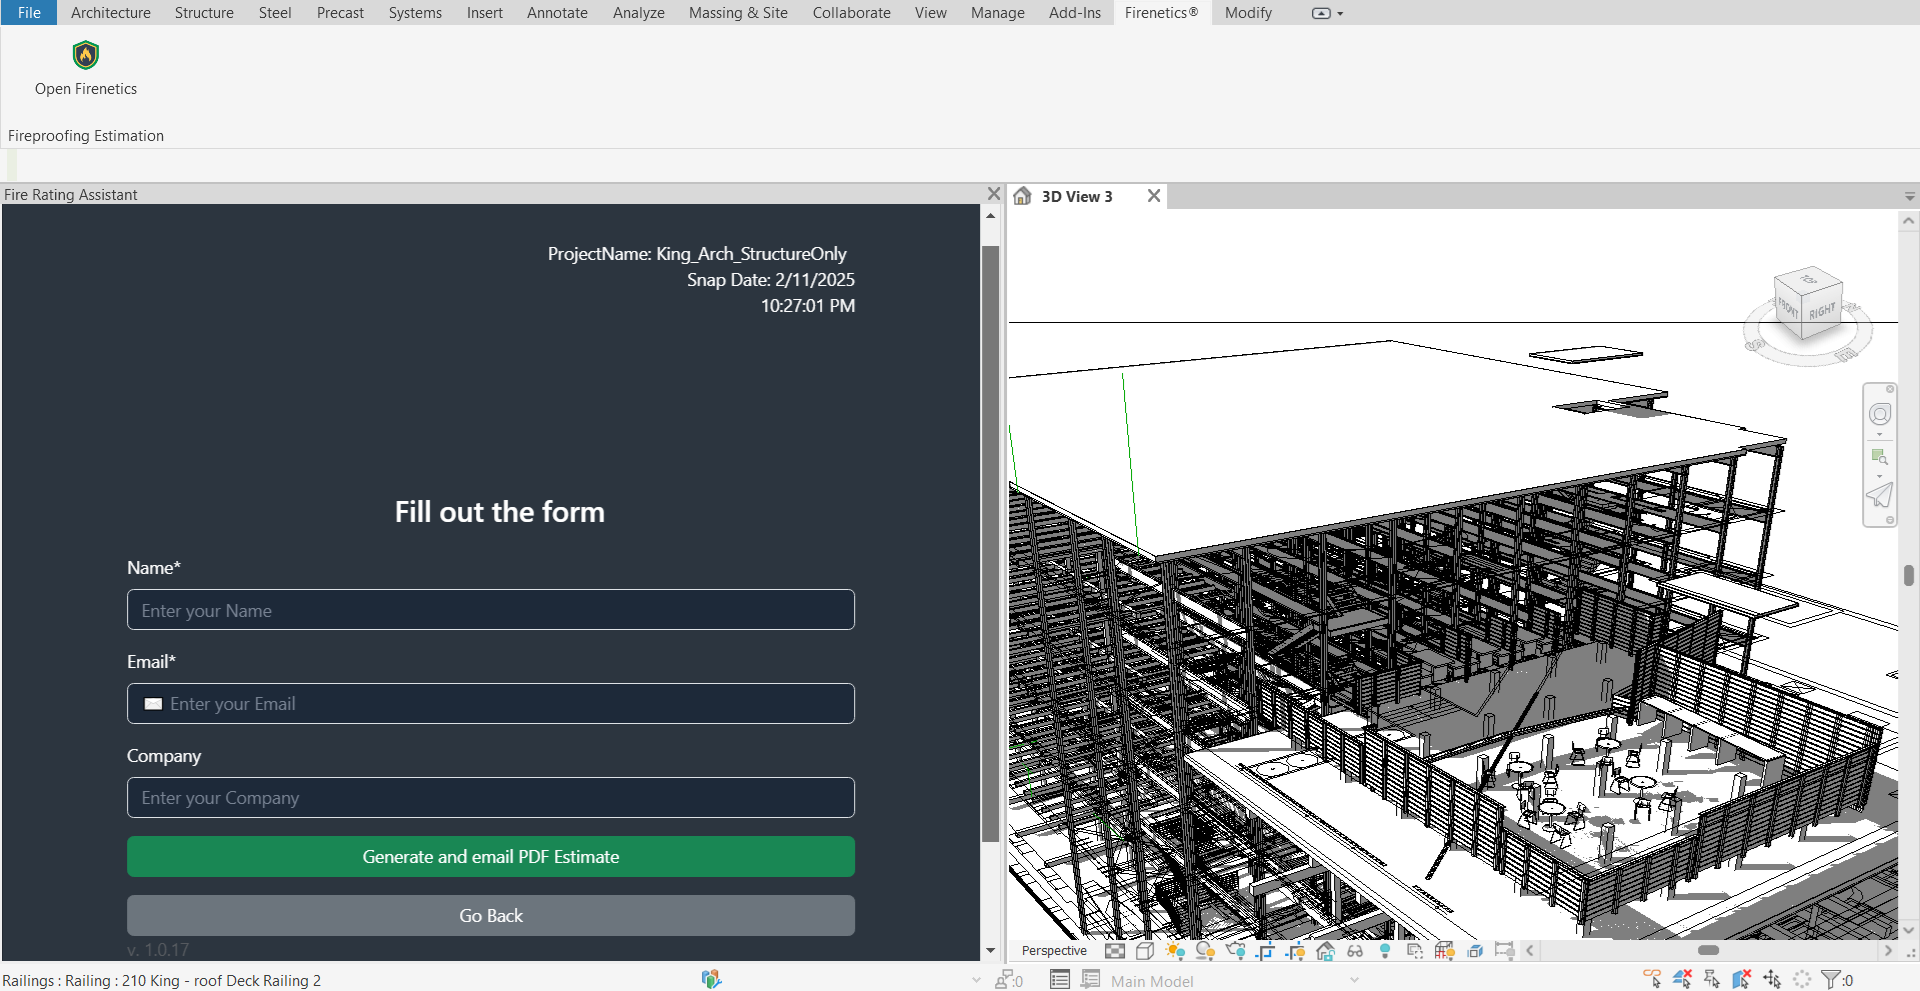1920x991 pixels.
Task: Toggle Select Links option in status bar
Action: [x=1652, y=980]
